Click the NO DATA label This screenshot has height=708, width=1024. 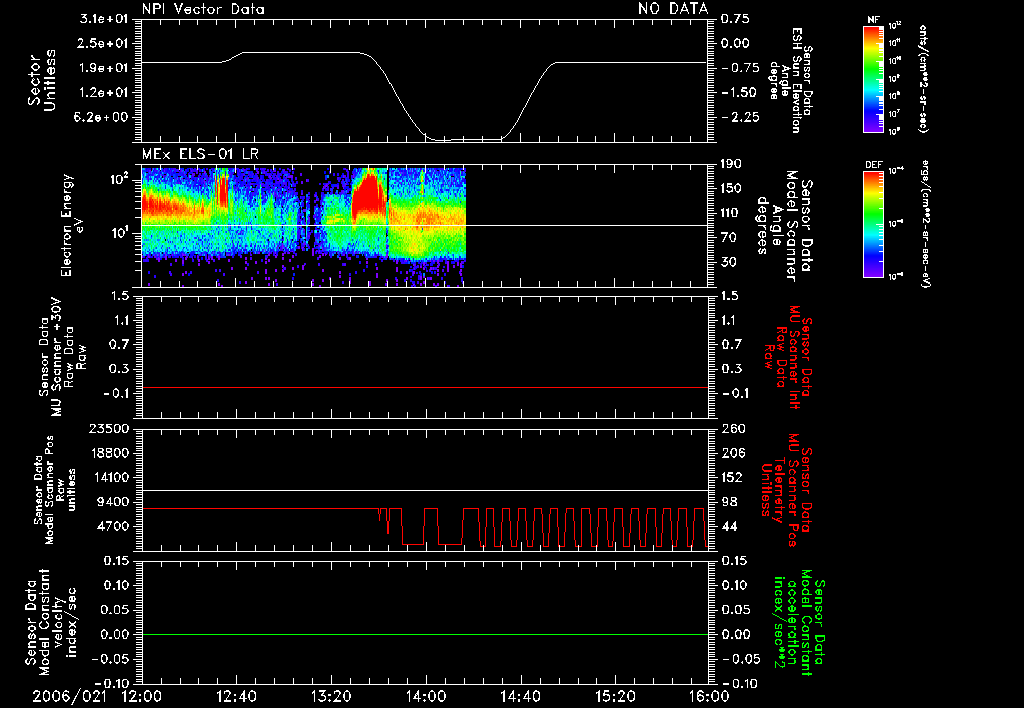click(673, 8)
